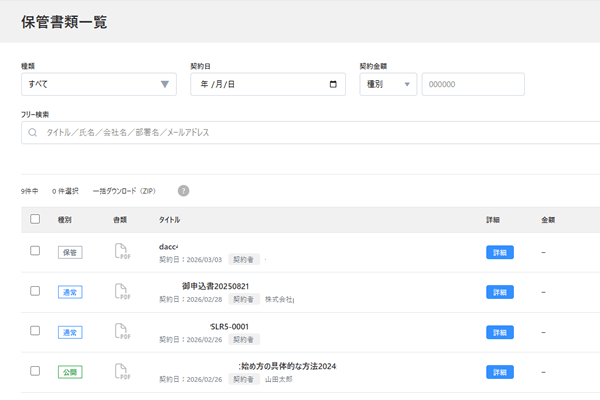Click the 金額 column header

(x=548, y=220)
